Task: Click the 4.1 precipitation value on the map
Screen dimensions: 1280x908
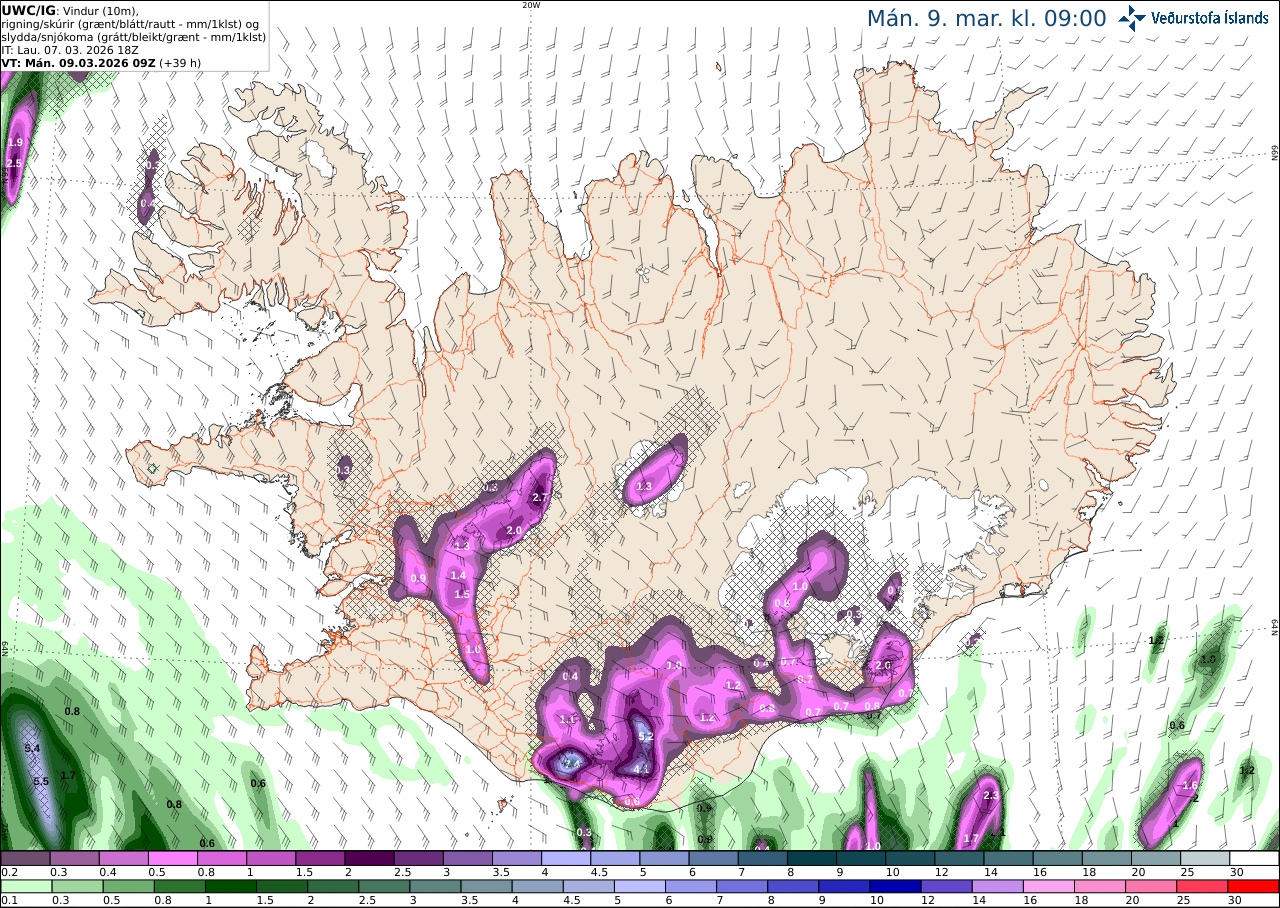Action: click(x=642, y=768)
